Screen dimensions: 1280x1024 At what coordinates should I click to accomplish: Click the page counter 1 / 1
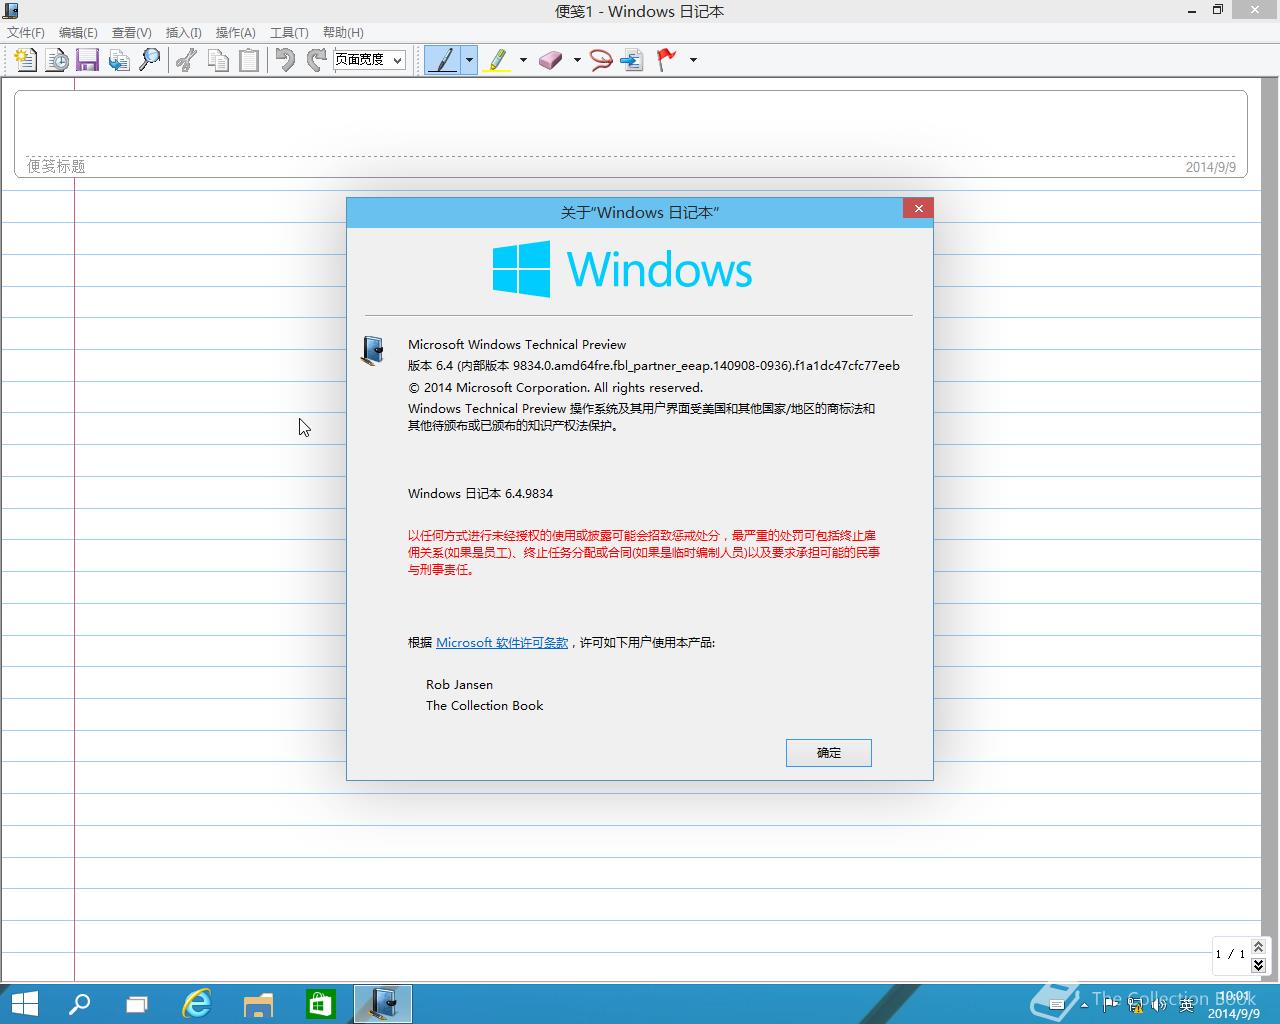[x=1230, y=954]
